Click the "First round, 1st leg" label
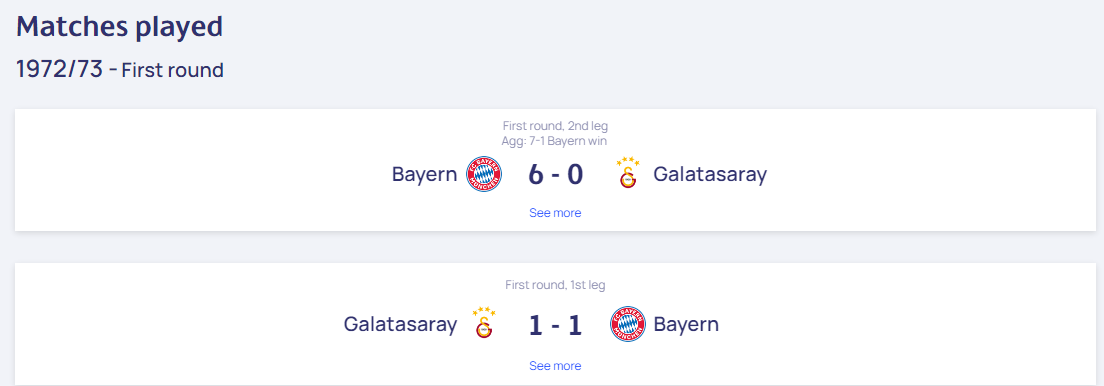This screenshot has height=386, width=1104. [x=555, y=285]
